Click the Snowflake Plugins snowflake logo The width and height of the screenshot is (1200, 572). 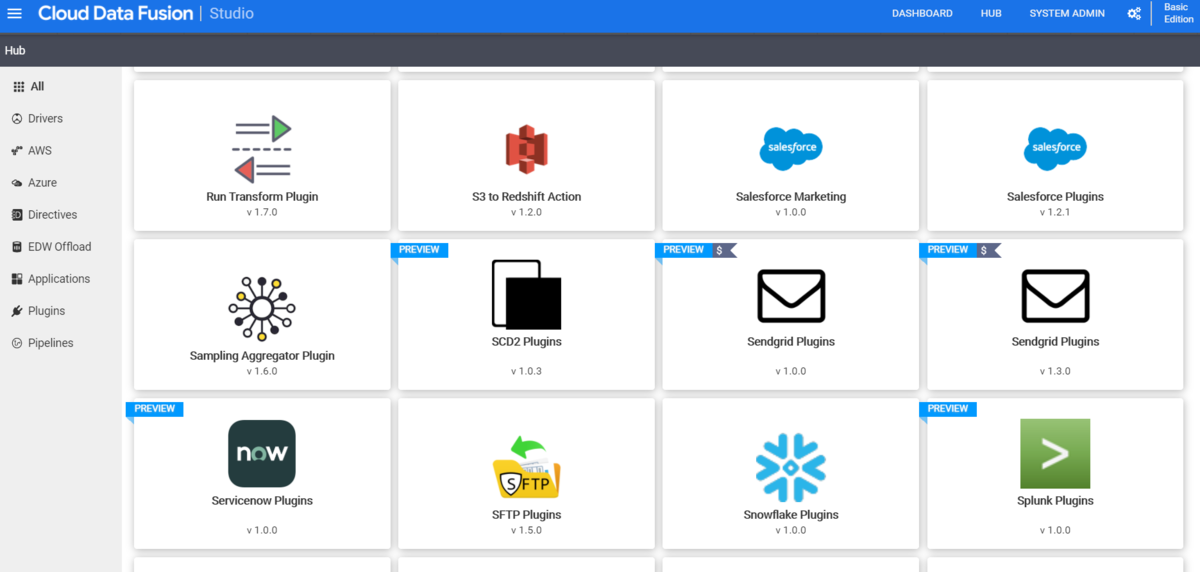791,468
